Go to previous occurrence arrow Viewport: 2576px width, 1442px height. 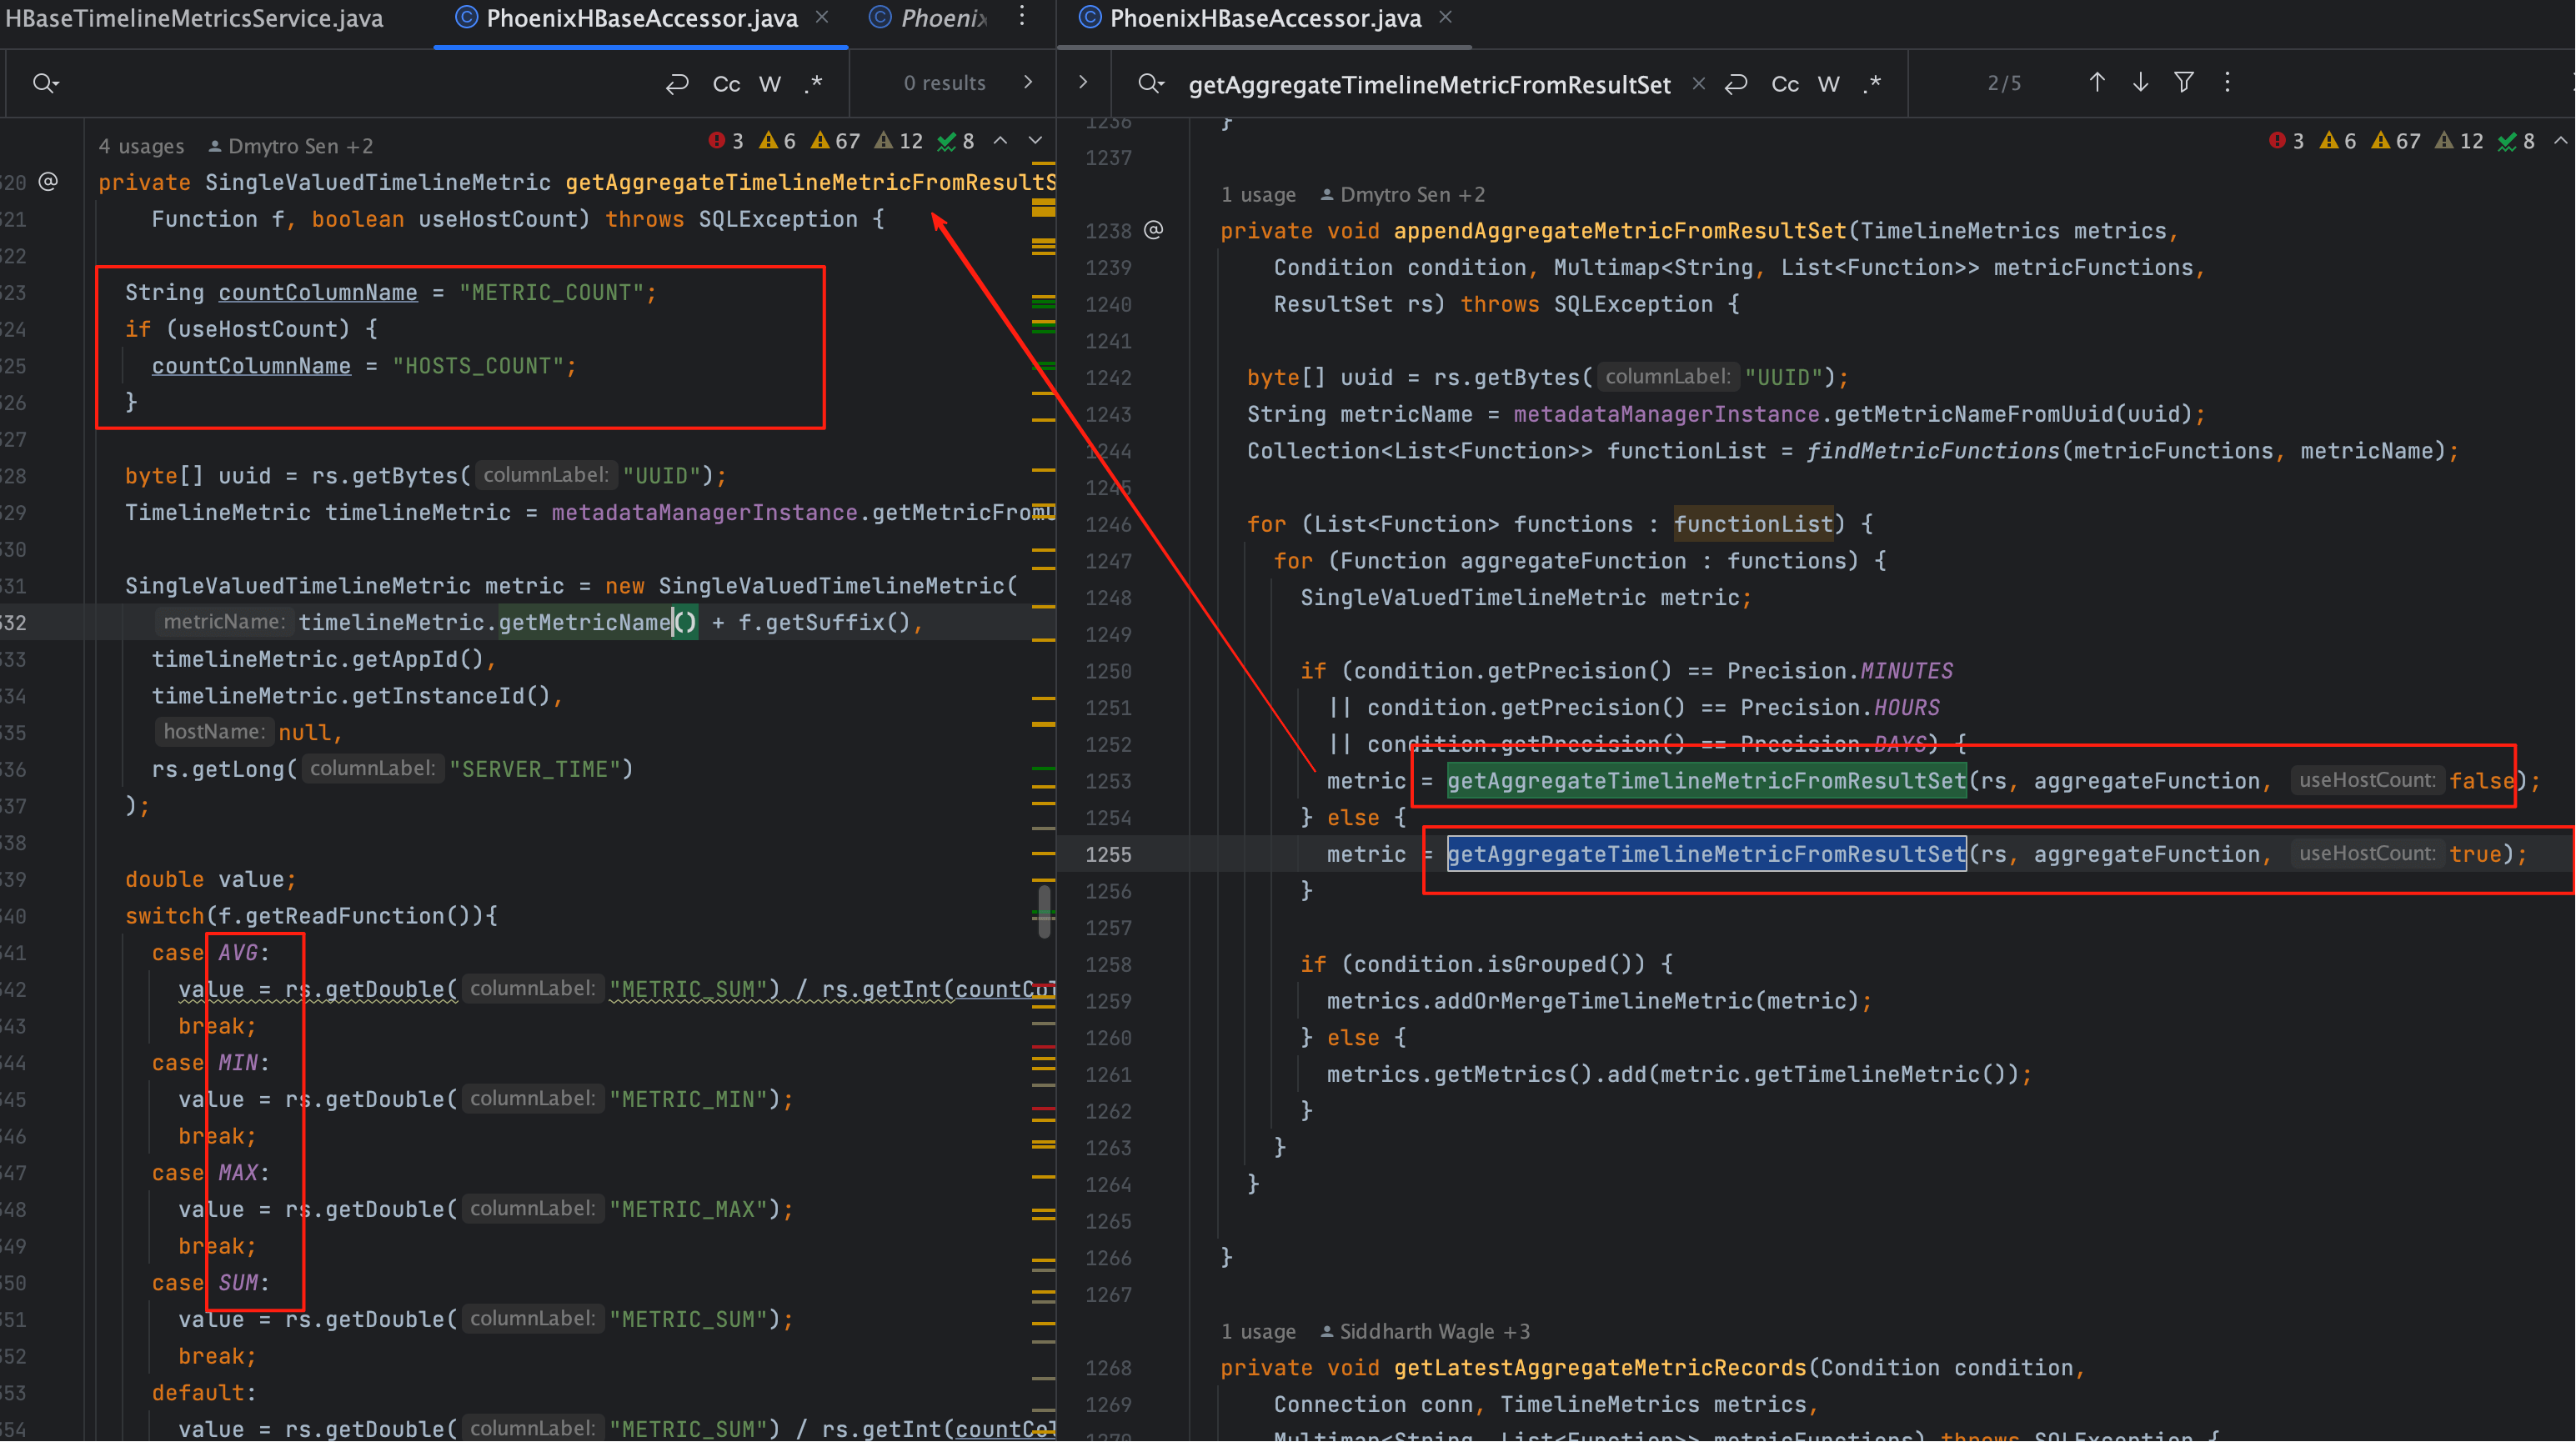click(x=2097, y=82)
